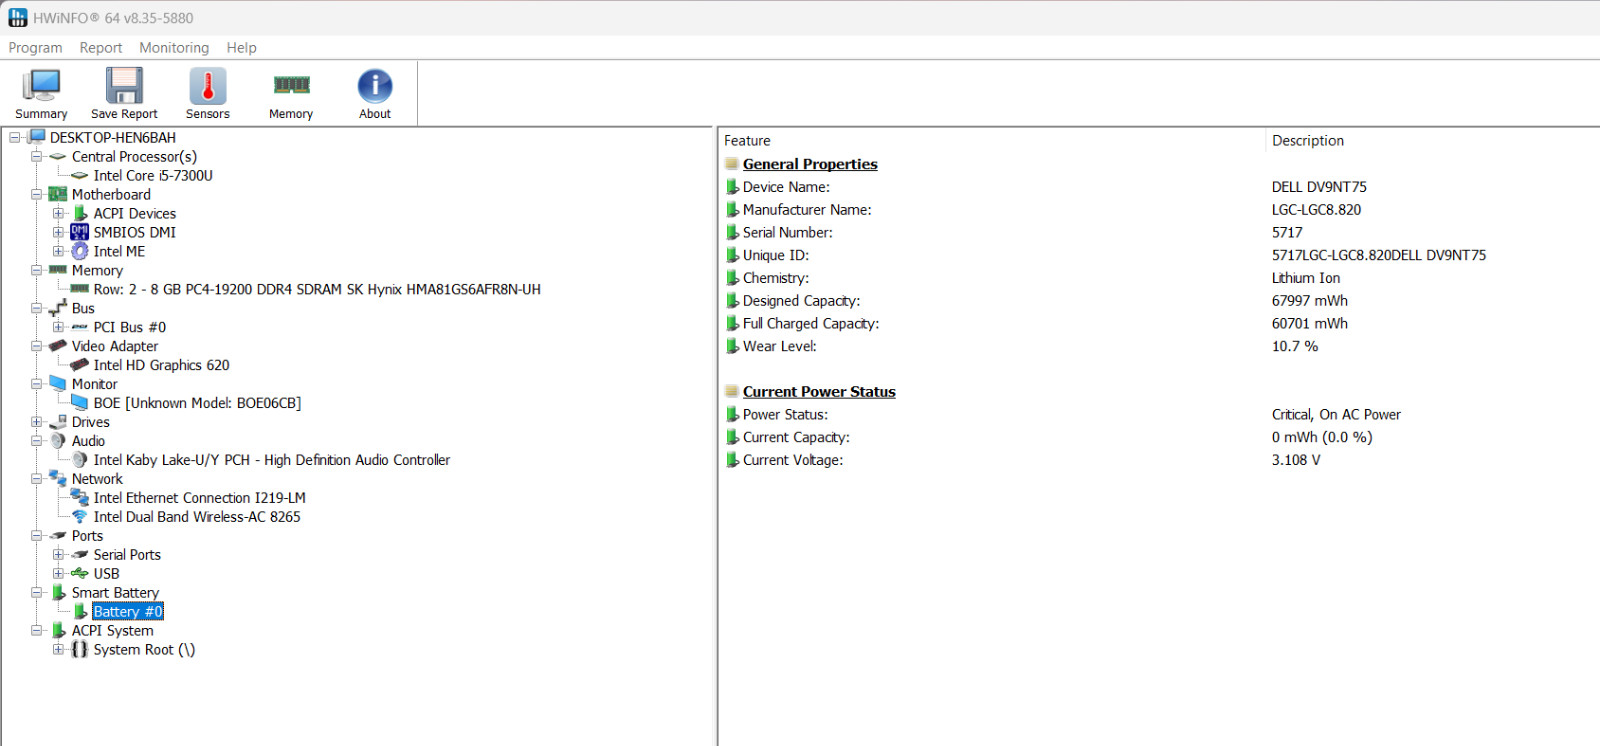Click the 0 mWh (0.0 %) current capacity
This screenshot has width=1600, height=746.
click(1322, 438)
